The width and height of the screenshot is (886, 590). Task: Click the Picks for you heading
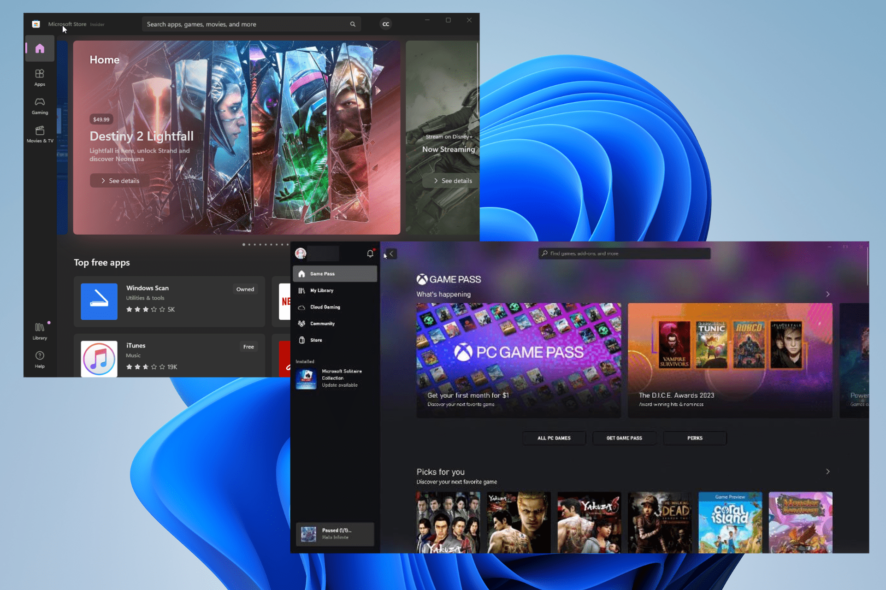pos(440,471)
